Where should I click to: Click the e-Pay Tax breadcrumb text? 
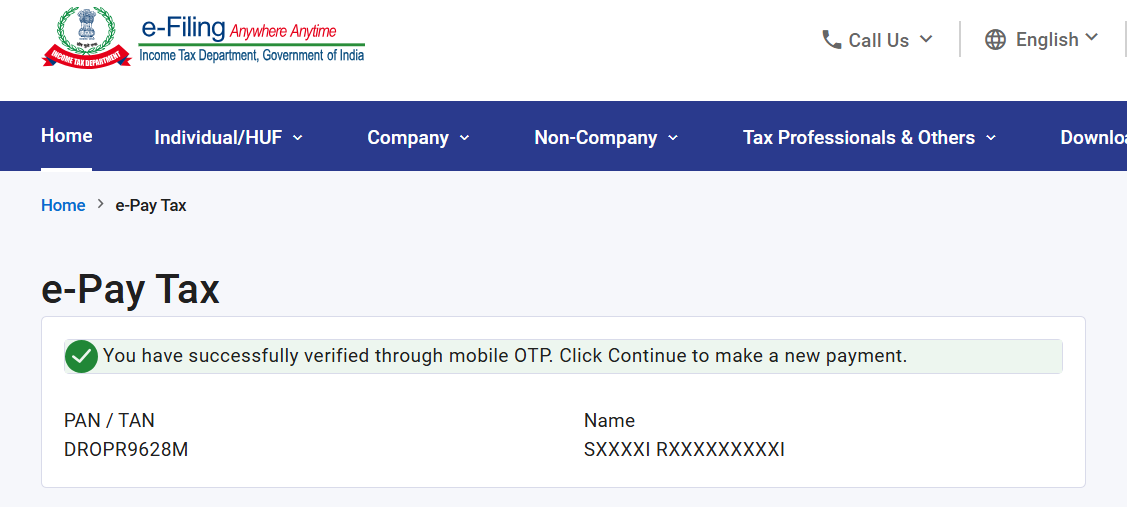pos(151,205)
